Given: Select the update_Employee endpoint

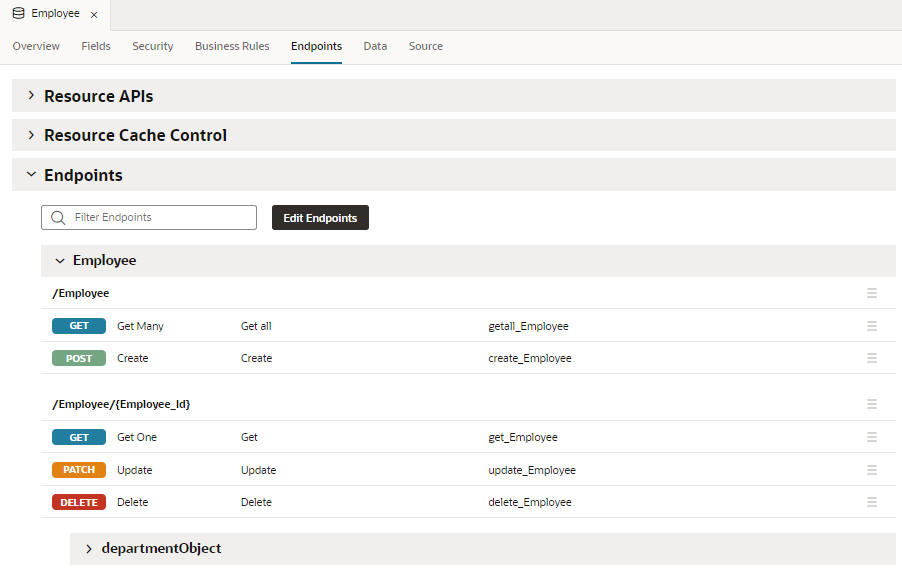Looking at the screenshot, I should (x=532, y=470).
